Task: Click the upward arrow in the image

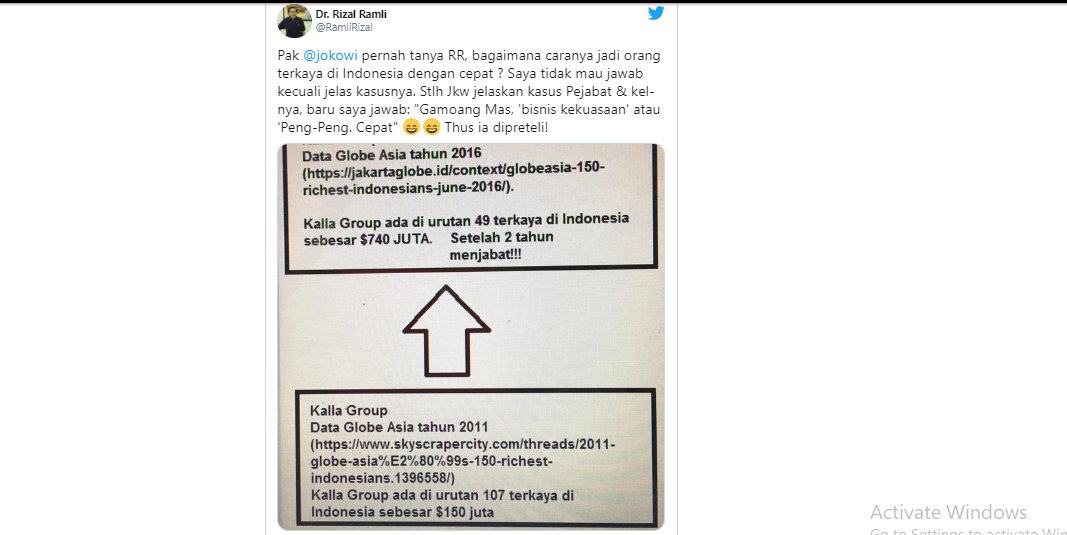Action: pos(446,330)
